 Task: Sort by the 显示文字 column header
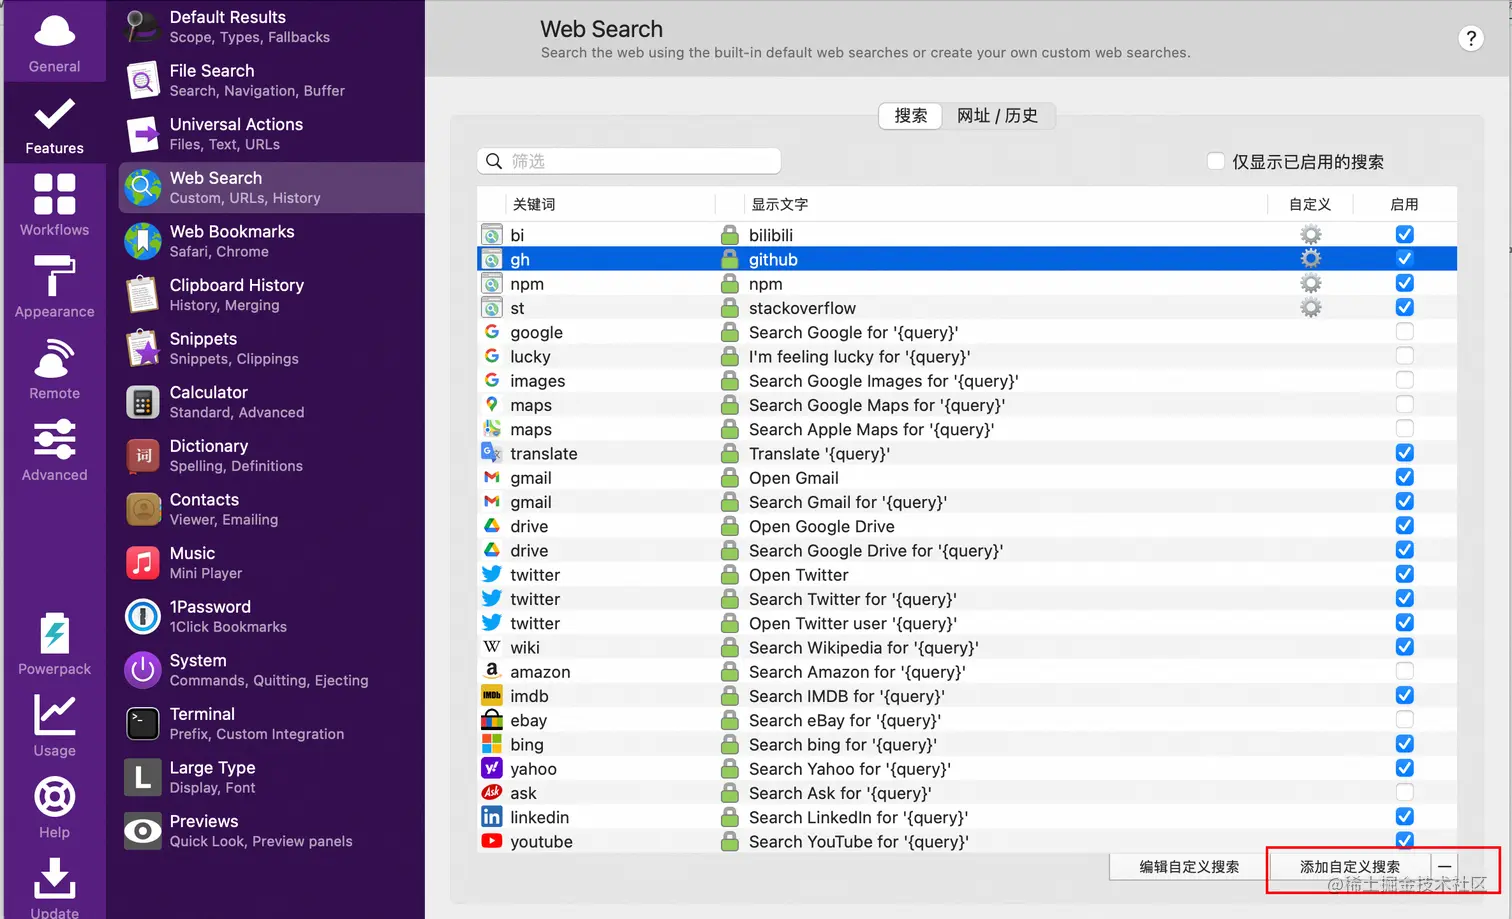[779, 204]
